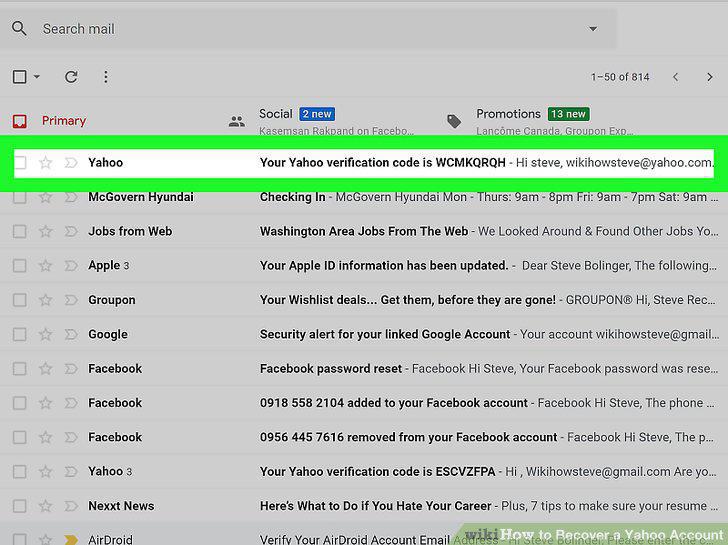Viewport: 728px width, 545px height.
Task: Click the Primary inbox icon
Action: [x=20, y=122]
